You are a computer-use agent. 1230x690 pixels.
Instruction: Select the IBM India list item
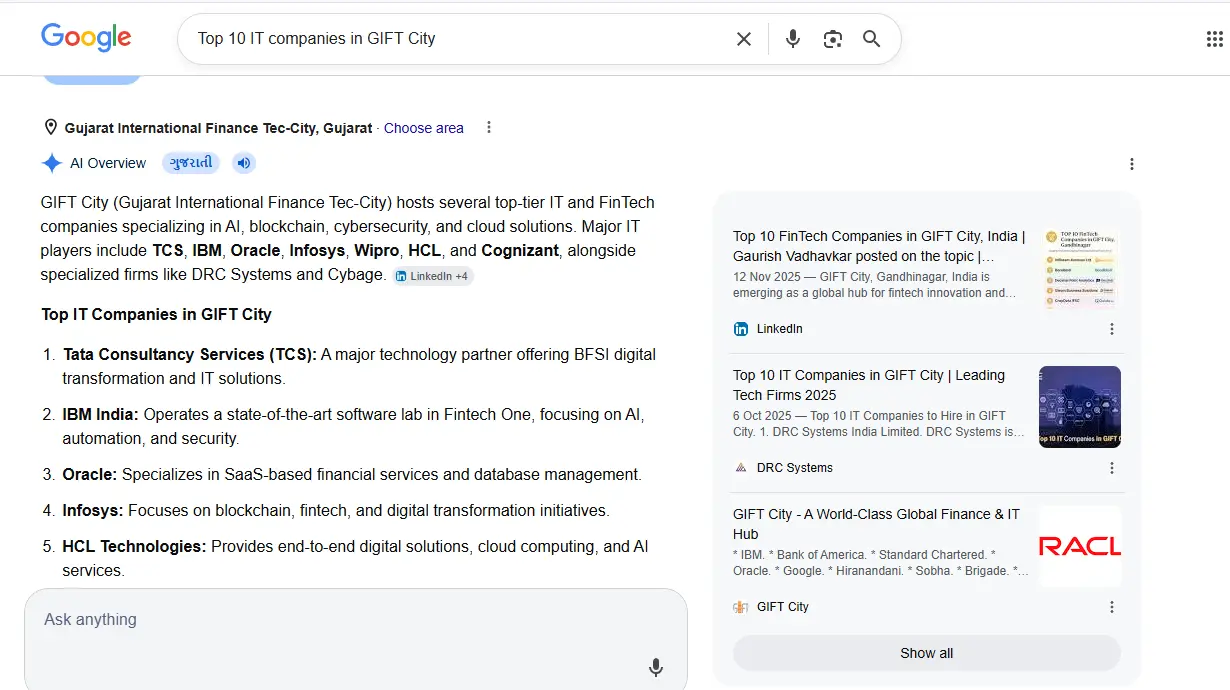354,426
